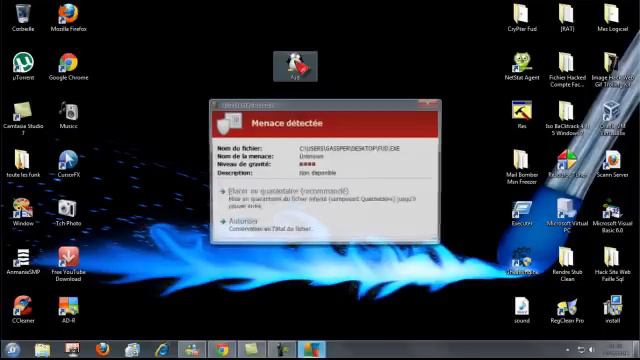
Task: Launch the Mozilla Firefox desktop shortcut
Action: coord(68,18)
